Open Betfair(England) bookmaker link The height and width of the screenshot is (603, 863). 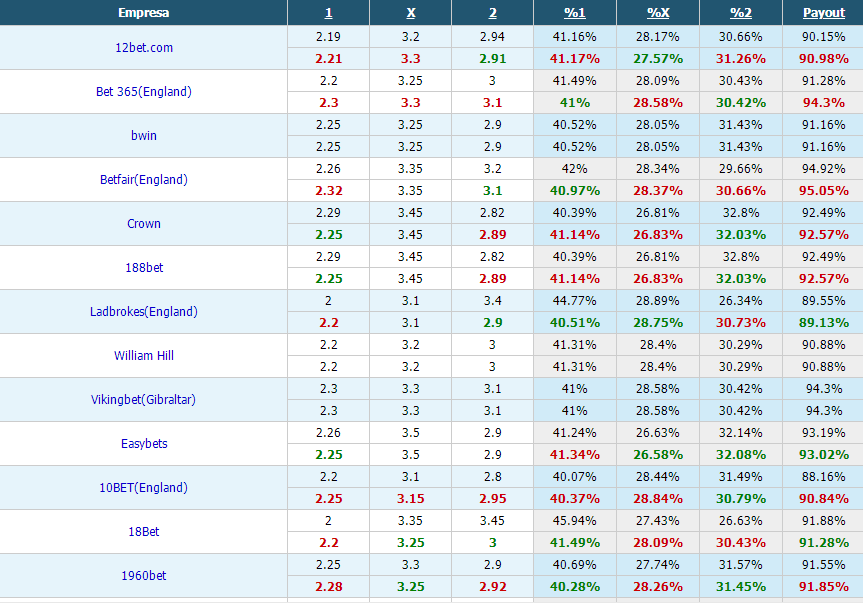coord(144,180)
